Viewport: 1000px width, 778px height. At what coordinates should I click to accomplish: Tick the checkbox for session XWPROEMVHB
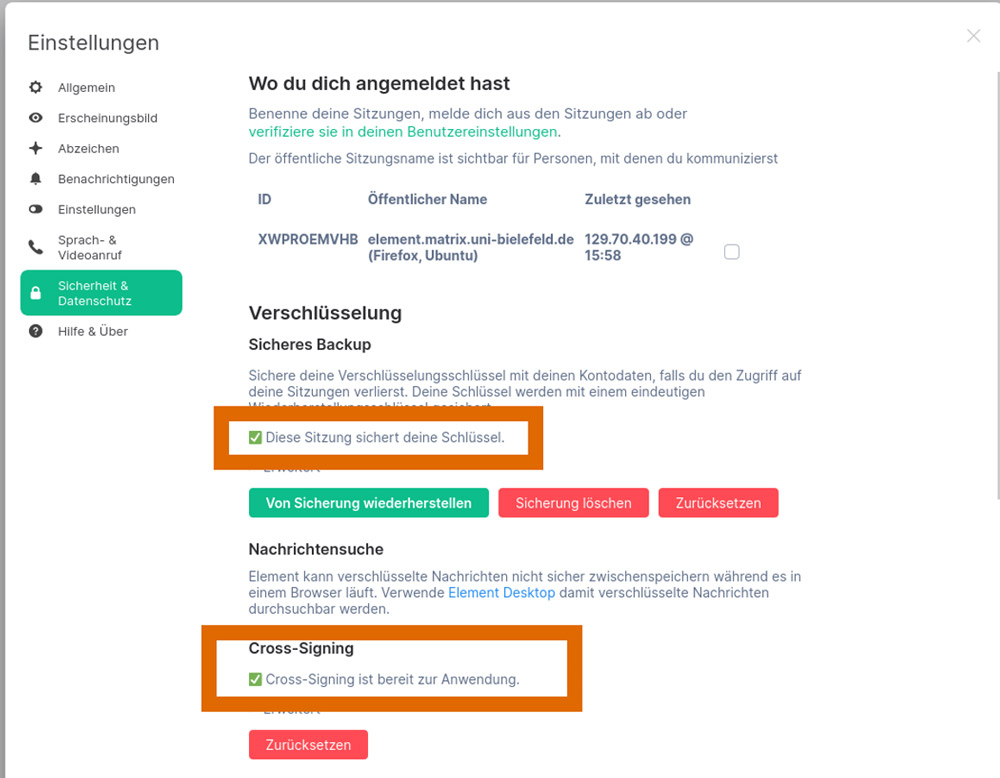pos(732,252)
